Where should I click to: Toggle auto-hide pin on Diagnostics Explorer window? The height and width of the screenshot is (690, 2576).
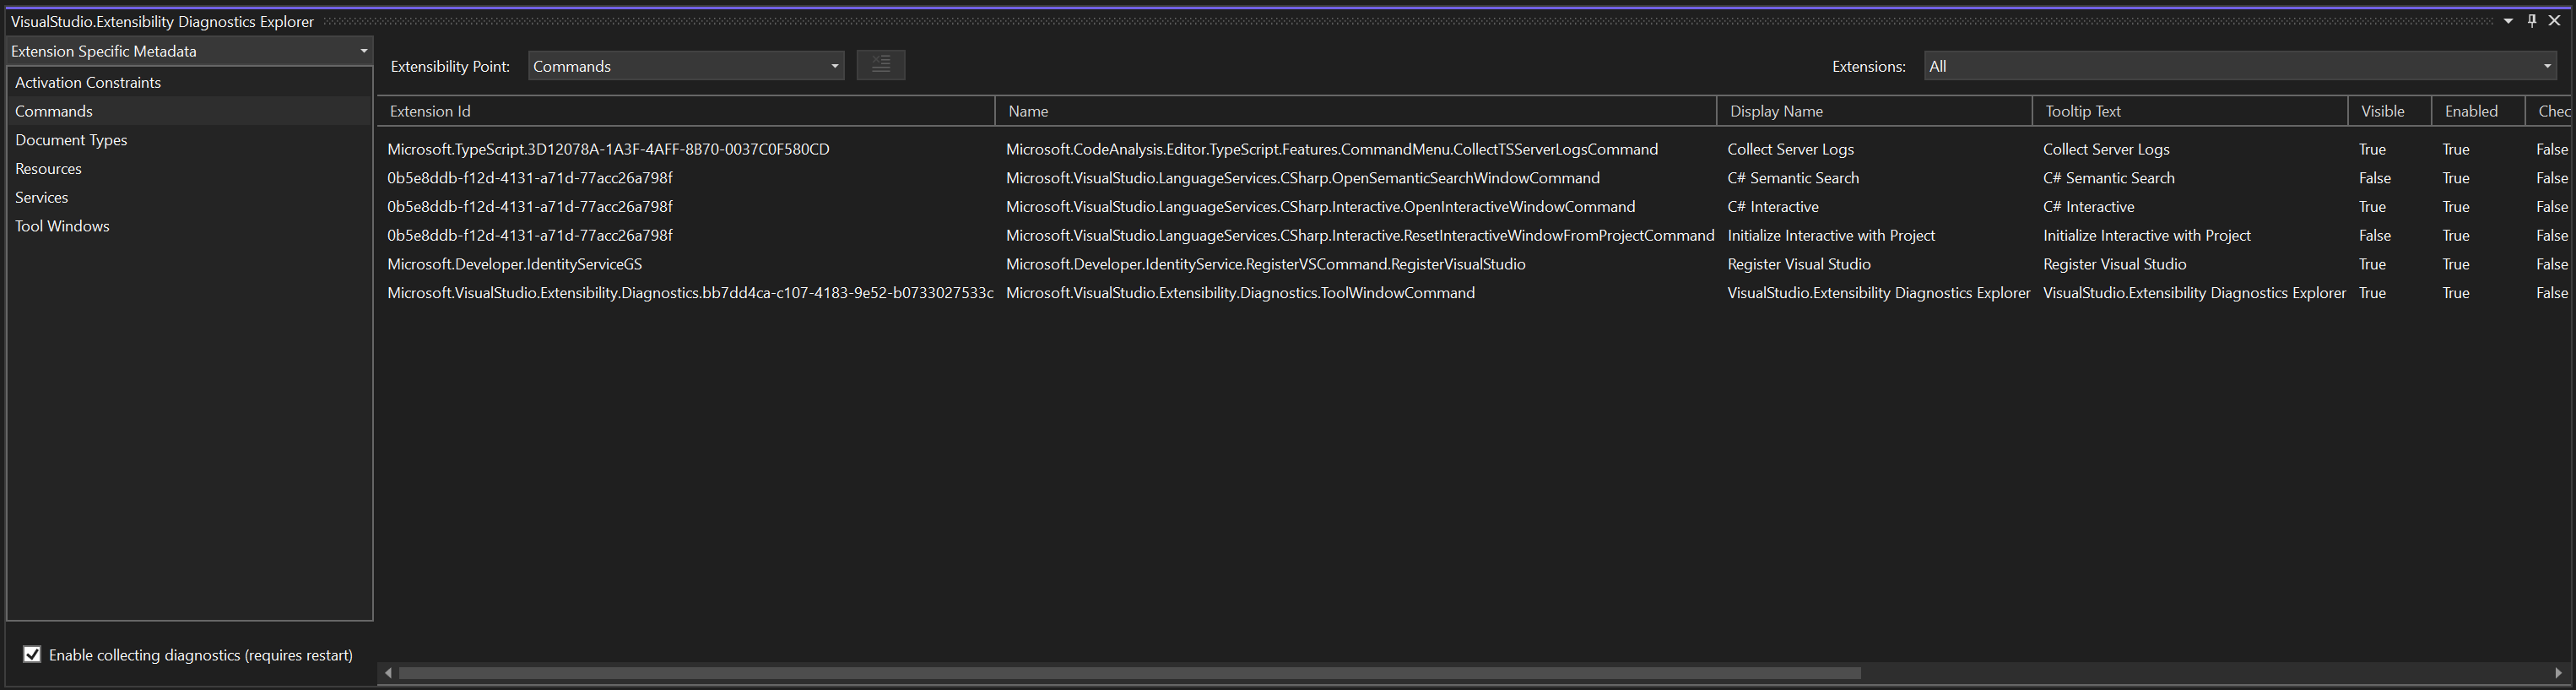(x=2532, y=21)
